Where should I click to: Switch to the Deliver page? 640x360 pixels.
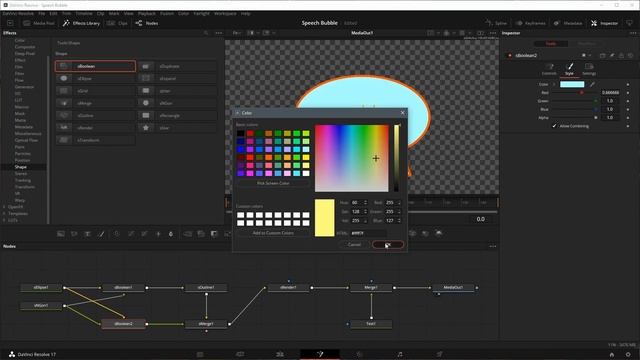439,354
